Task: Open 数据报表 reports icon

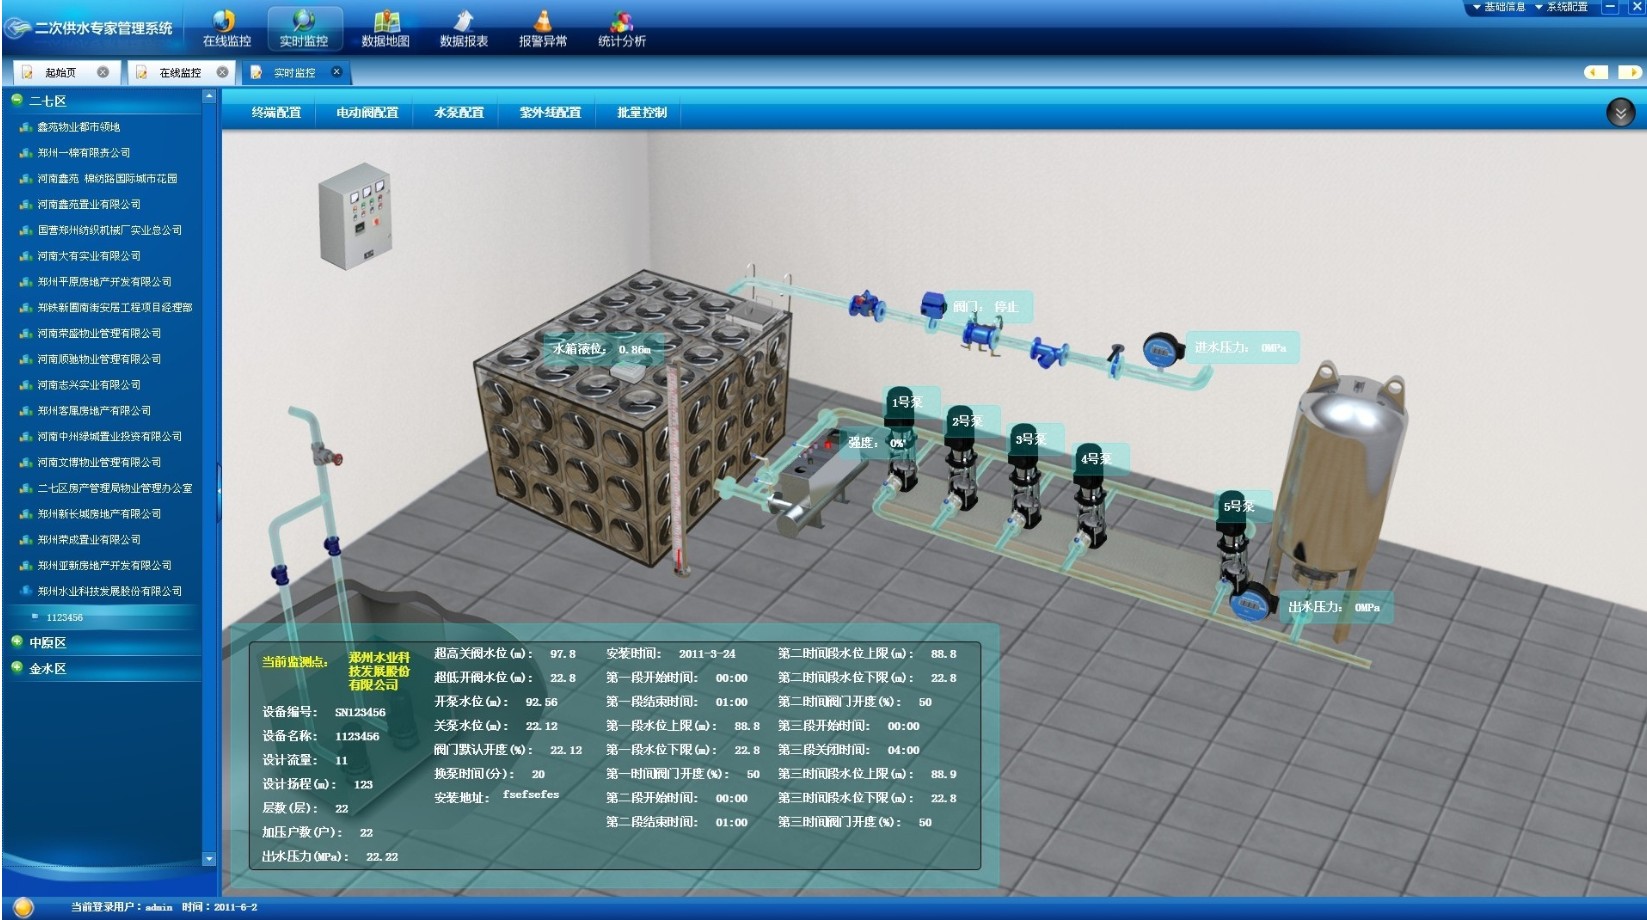Action: pyautogui.click(x=463, y=27)
